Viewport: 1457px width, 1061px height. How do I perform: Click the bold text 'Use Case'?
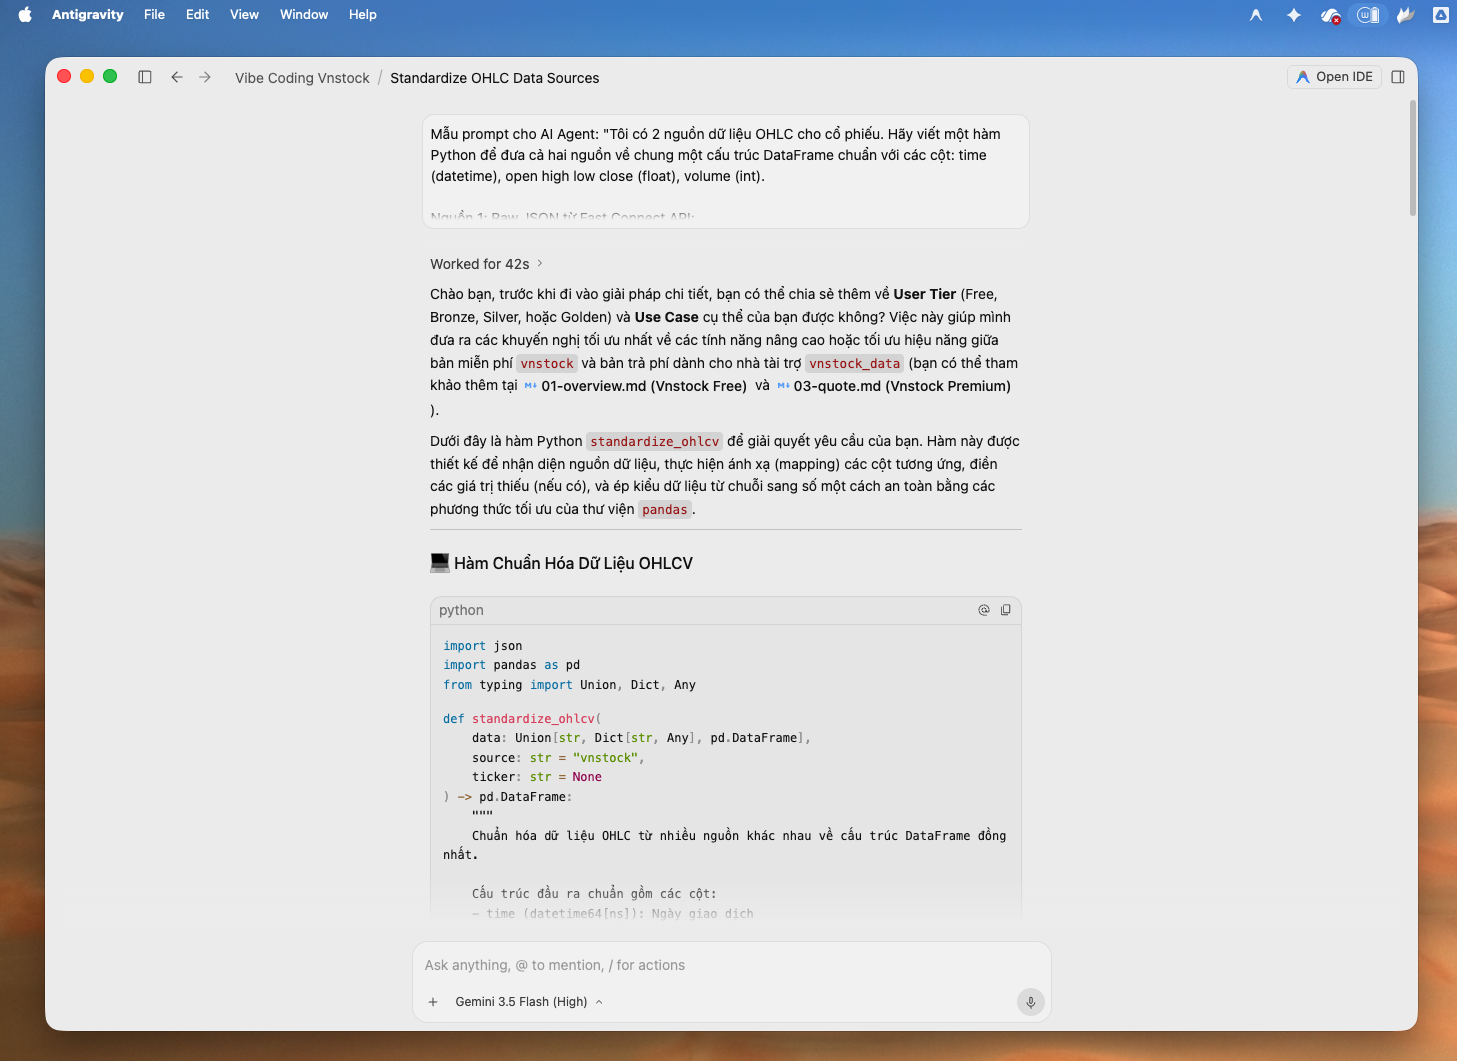coord(667,317)
